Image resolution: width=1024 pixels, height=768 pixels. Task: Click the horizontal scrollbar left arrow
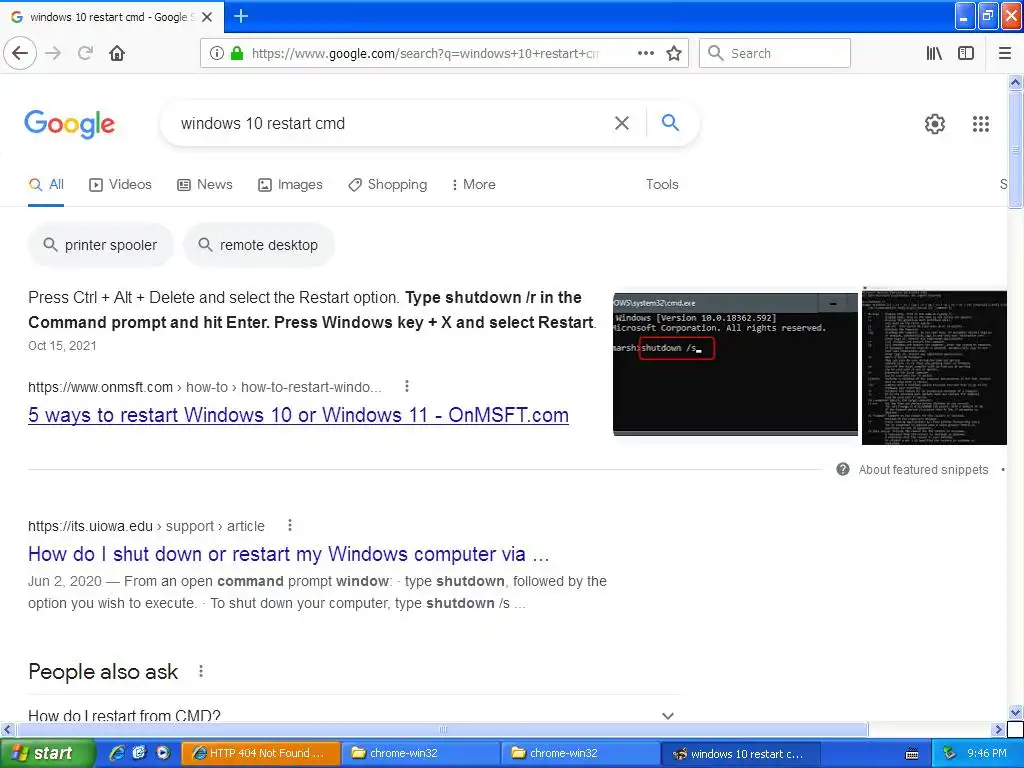tap(7, 729)
